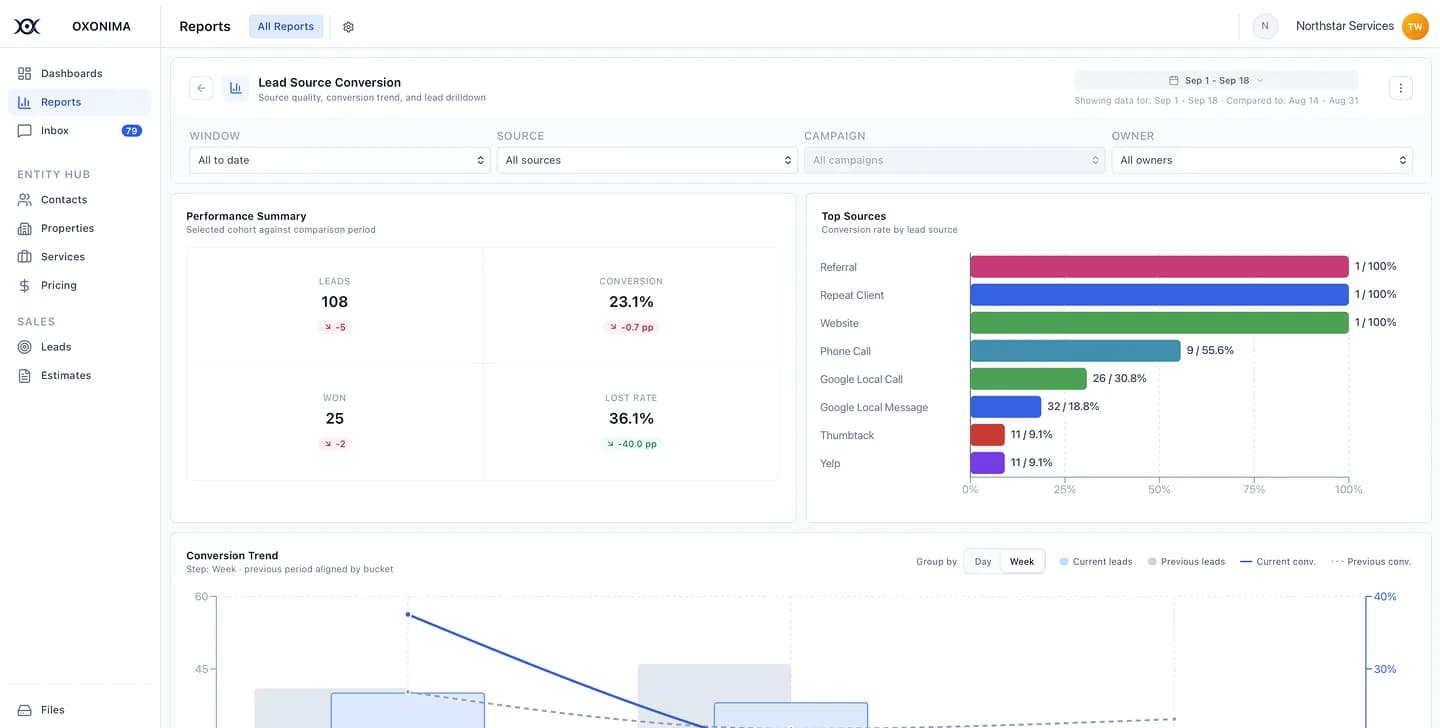
Task: Open the Inbox sidebar item
Action: pyautogui.click(x=80, y=130)
